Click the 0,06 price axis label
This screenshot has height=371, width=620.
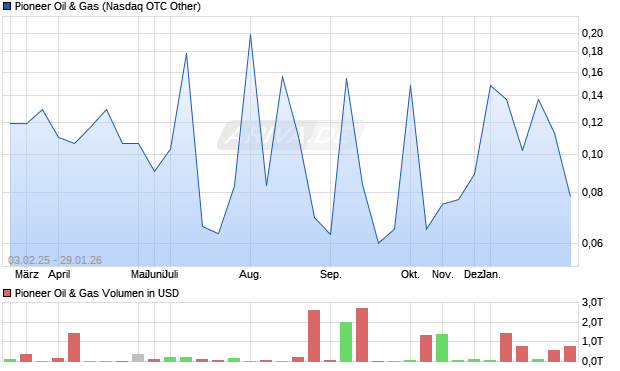click(x=592, y=243)
